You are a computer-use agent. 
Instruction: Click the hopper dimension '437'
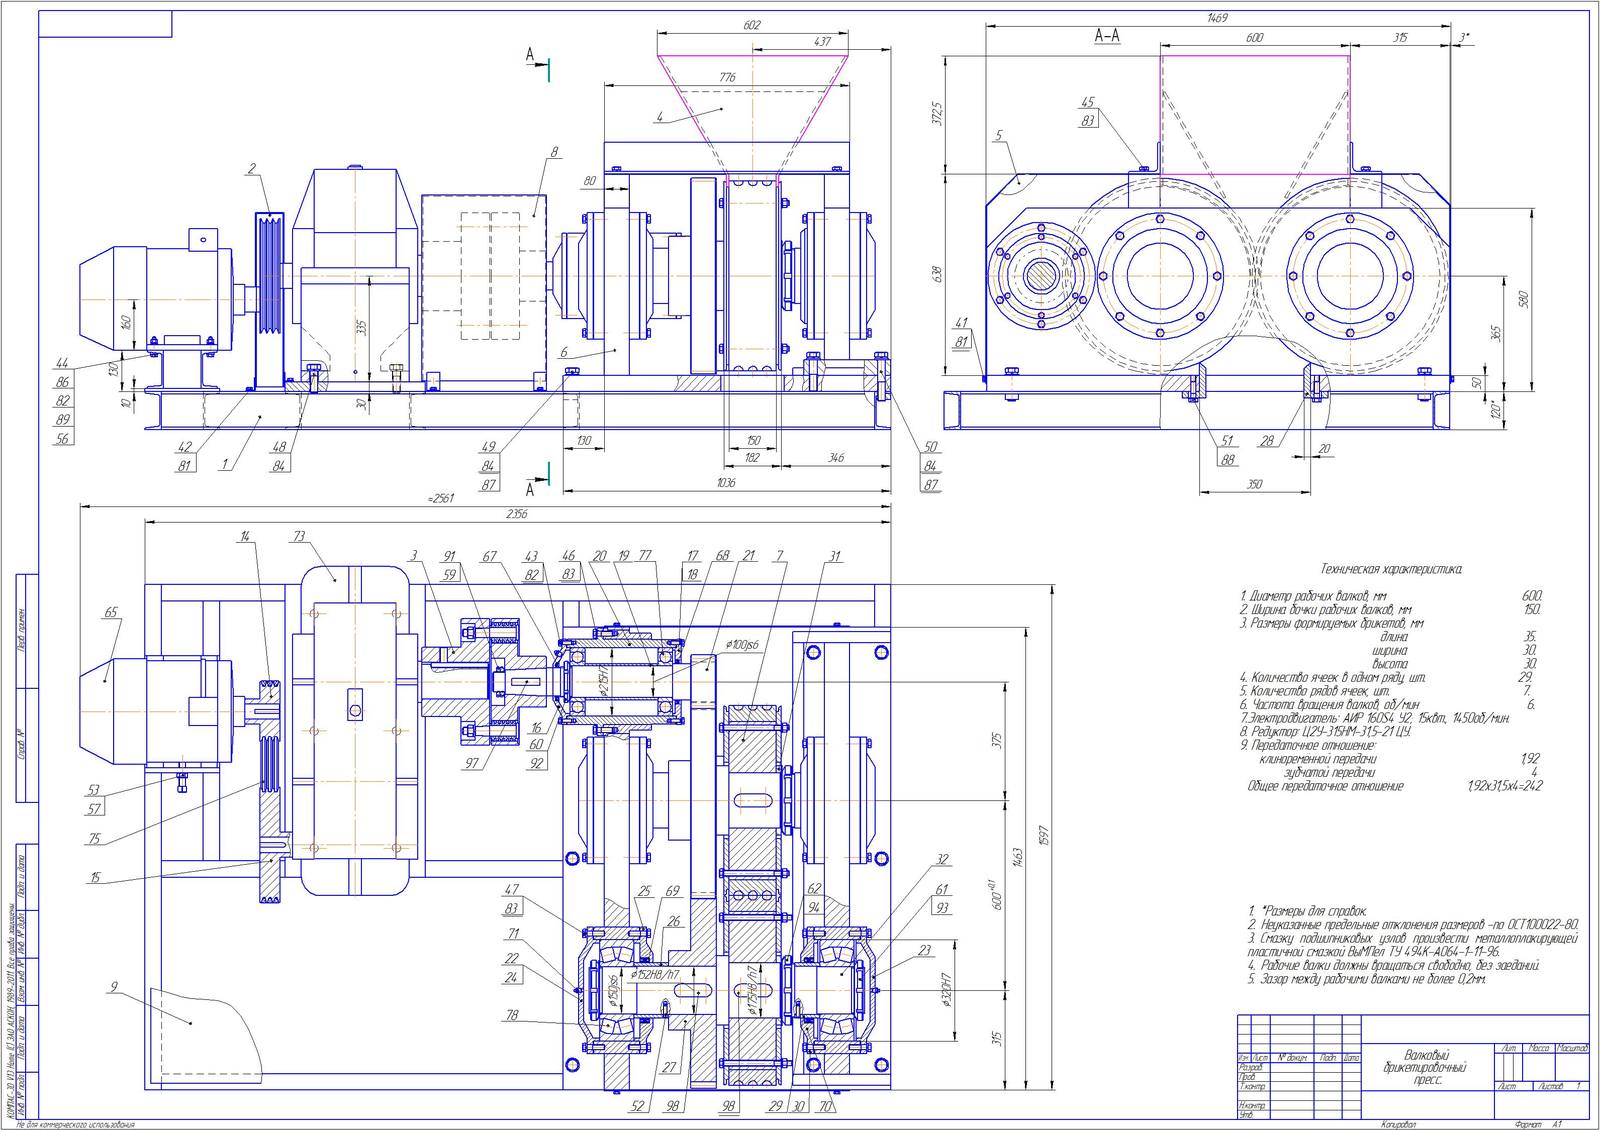coord(822,41)
